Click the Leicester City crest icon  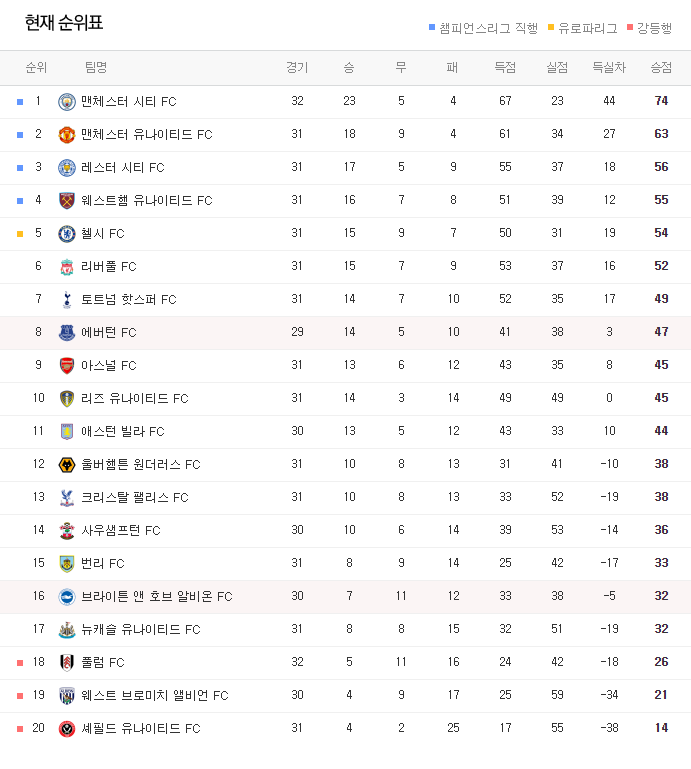point(67,167)
